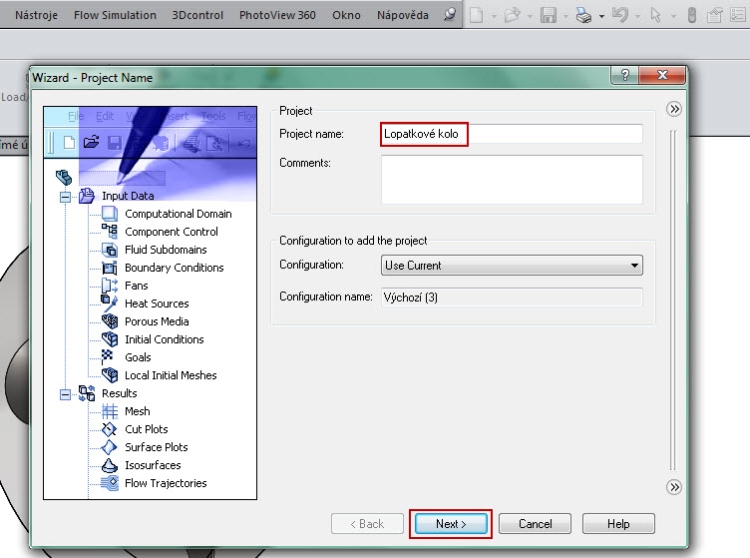Screen dimensions: 750x558
Task: Click the New document icon in top toolbar
Action: tap(476, 15)
